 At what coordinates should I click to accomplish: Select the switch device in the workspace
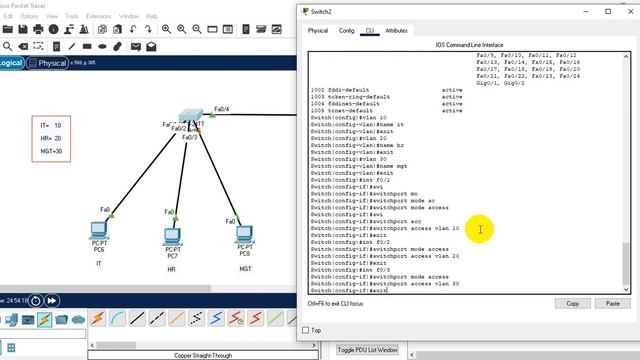[191, 115]
